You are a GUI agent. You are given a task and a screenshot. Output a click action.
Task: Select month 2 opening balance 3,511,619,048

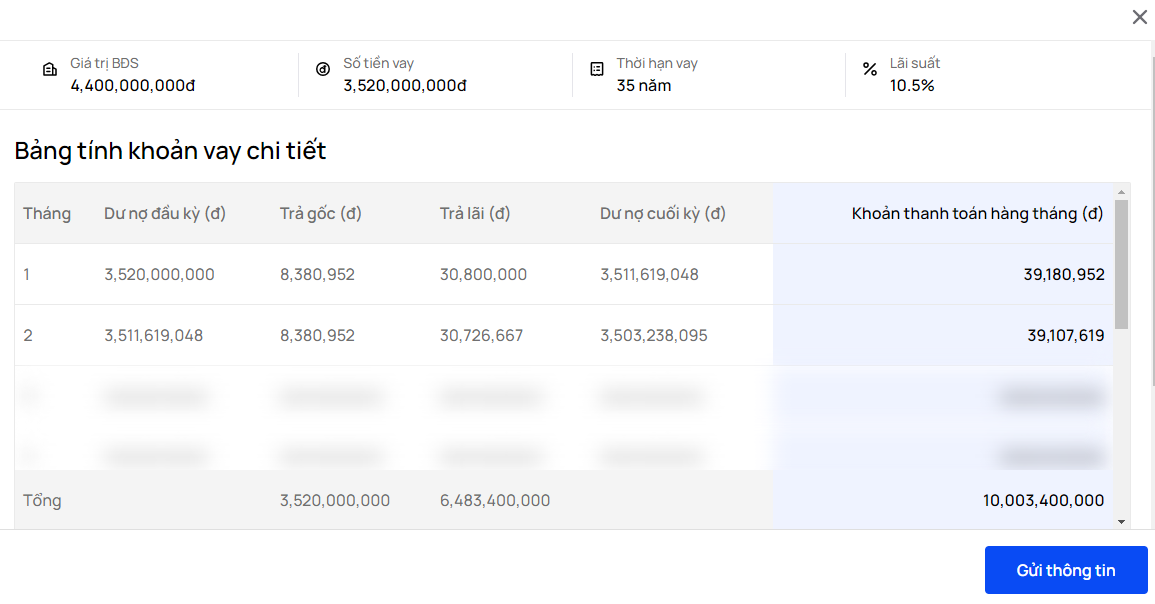153,336
